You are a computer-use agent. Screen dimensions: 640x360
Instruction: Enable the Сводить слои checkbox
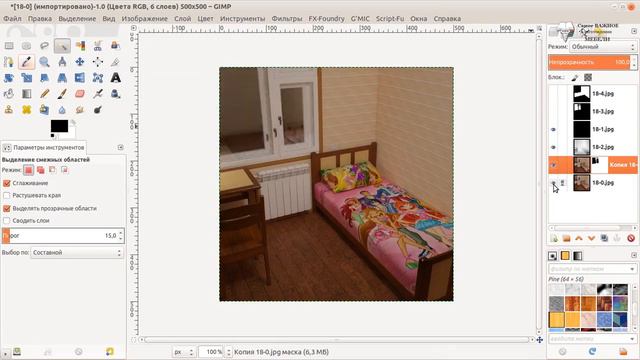tap(7, 220)
